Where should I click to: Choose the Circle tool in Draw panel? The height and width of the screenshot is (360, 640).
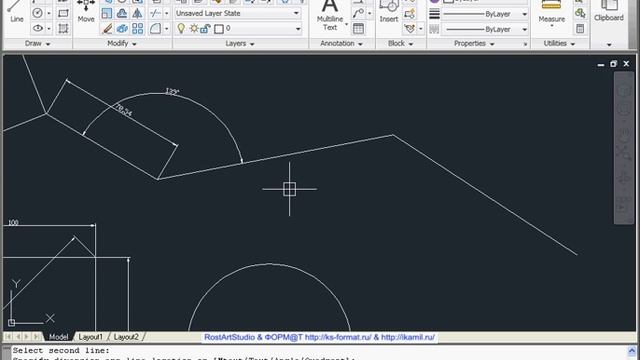pyautogui.click(x=38, y=13)
